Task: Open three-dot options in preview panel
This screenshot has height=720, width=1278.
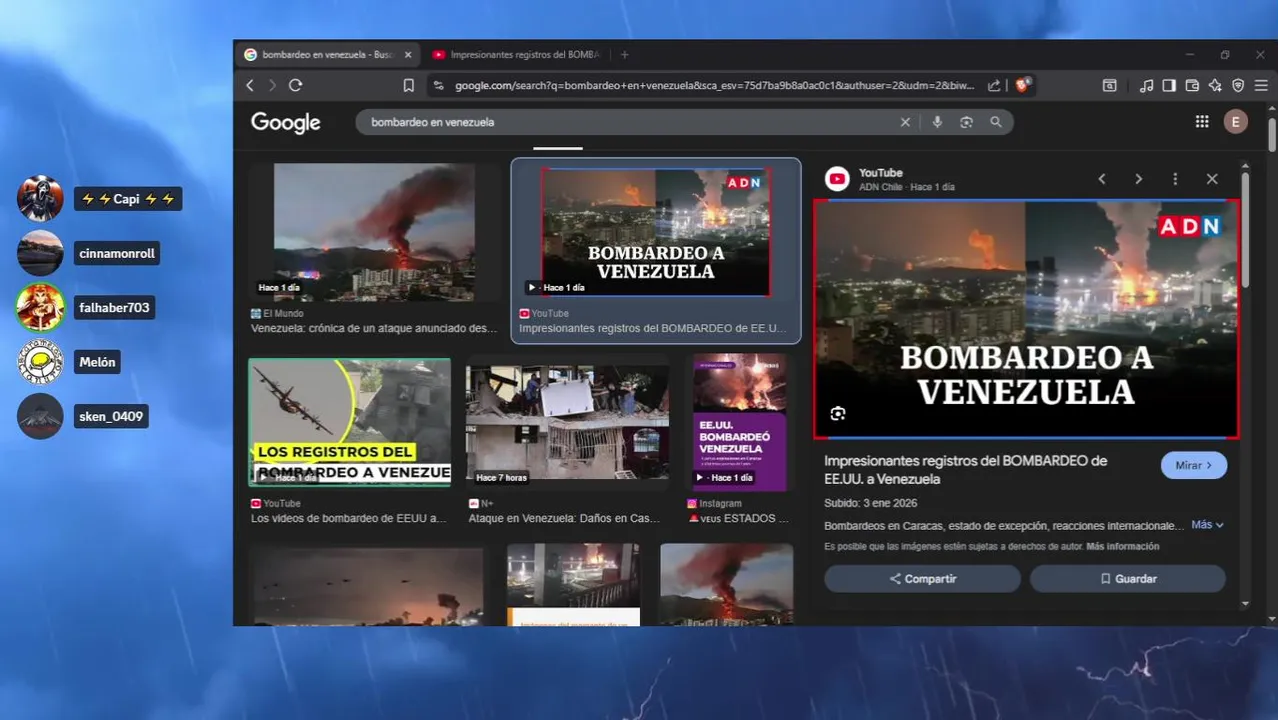Action: tap(1175, 179)
